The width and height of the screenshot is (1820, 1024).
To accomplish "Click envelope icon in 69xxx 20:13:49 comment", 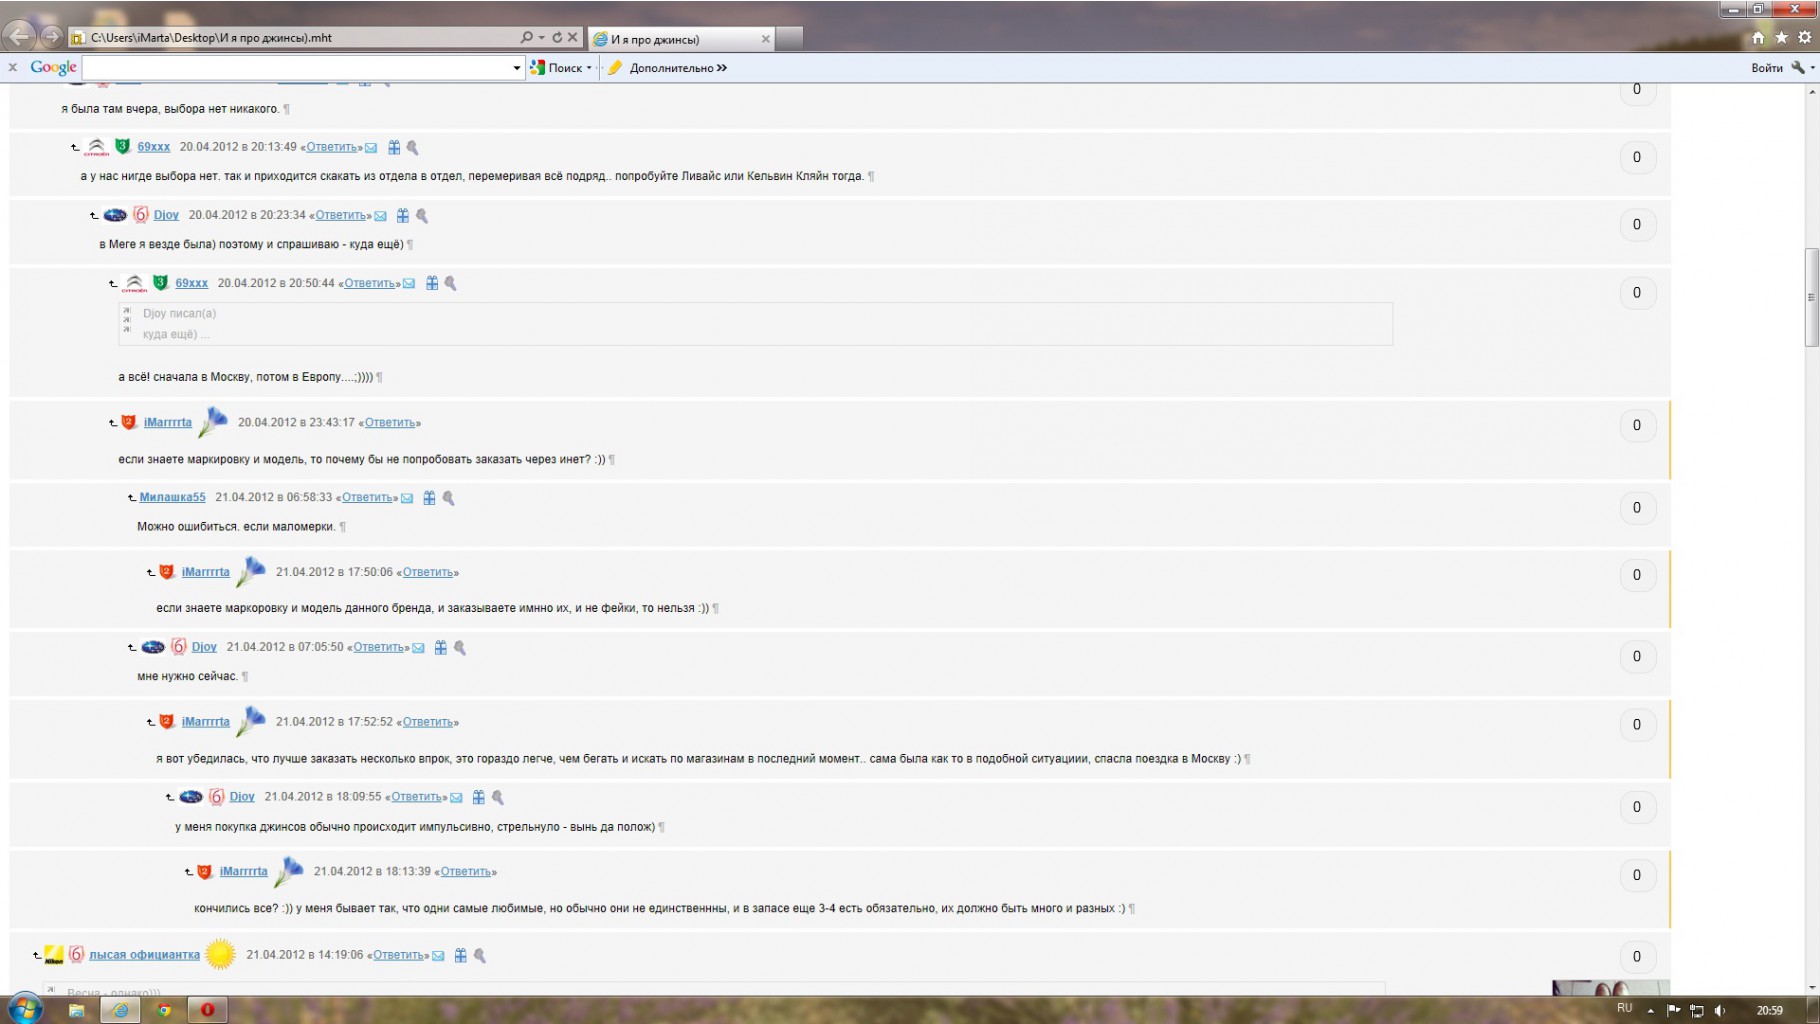I will click(x=371, y=147).
